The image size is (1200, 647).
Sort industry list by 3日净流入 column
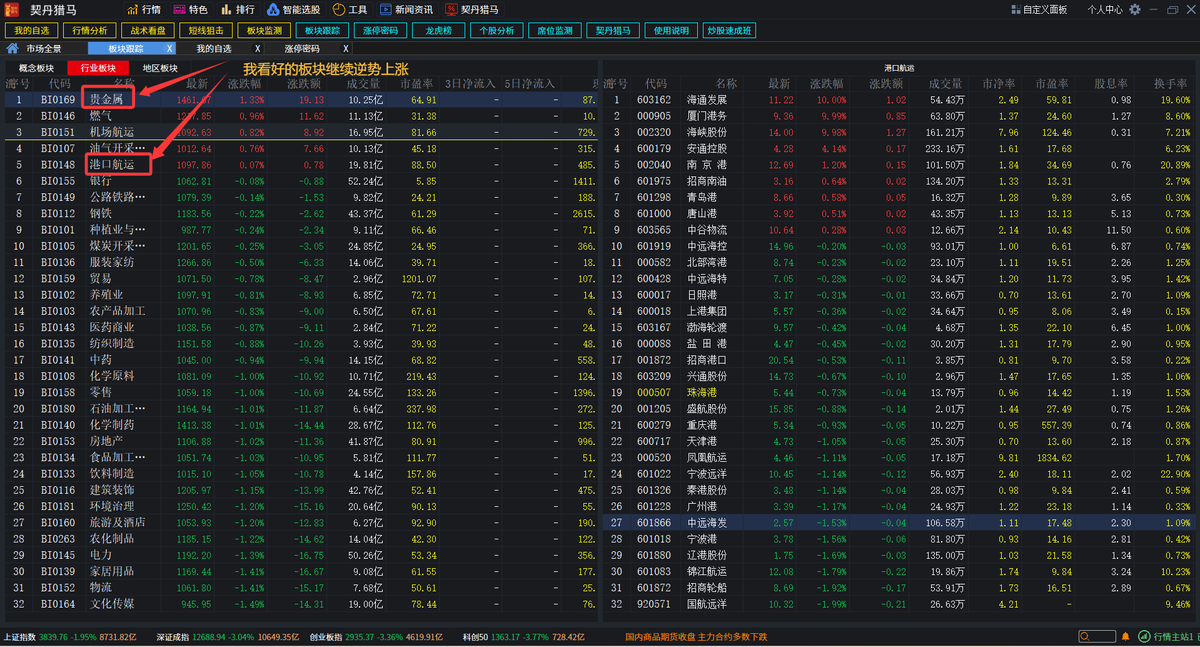click(469, 84)
